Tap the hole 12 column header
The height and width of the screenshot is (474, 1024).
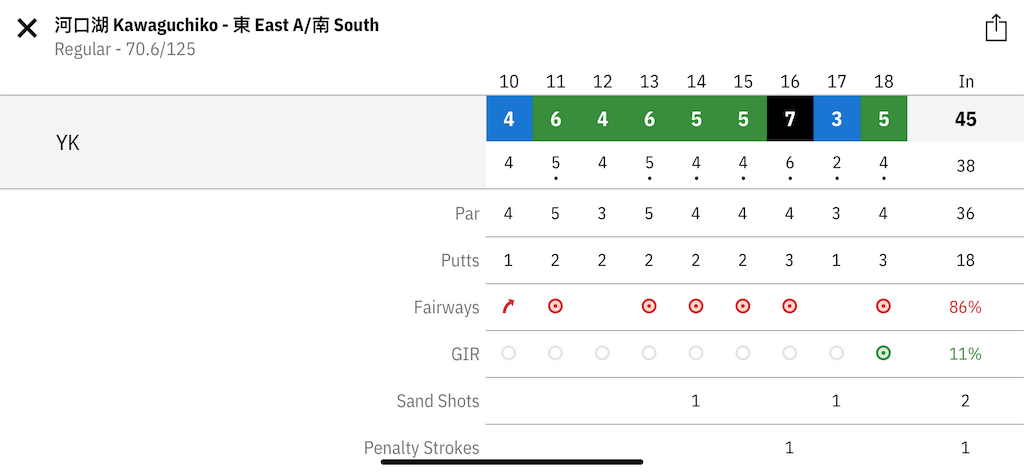pyautogui.click(x=602, y=81)
